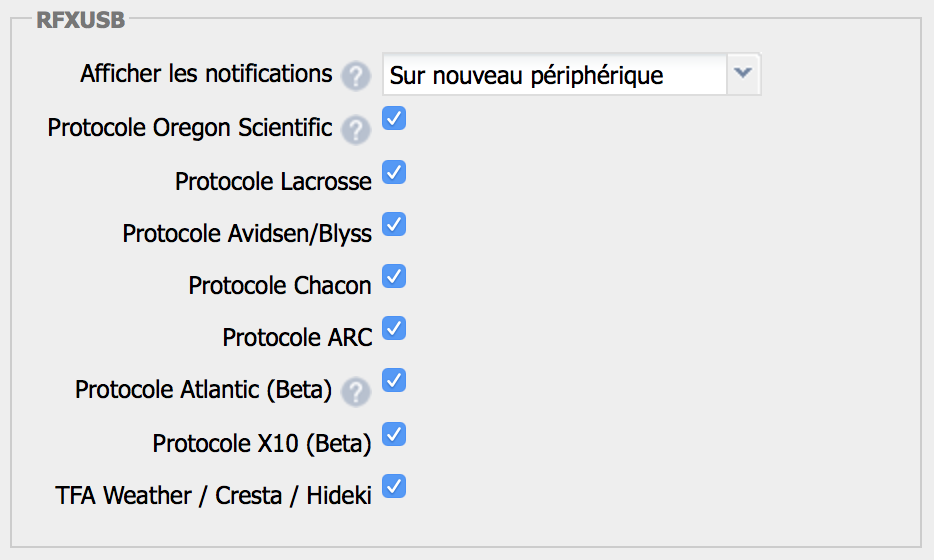Expand the notifications dropdown arrow

tap(743, 74)
